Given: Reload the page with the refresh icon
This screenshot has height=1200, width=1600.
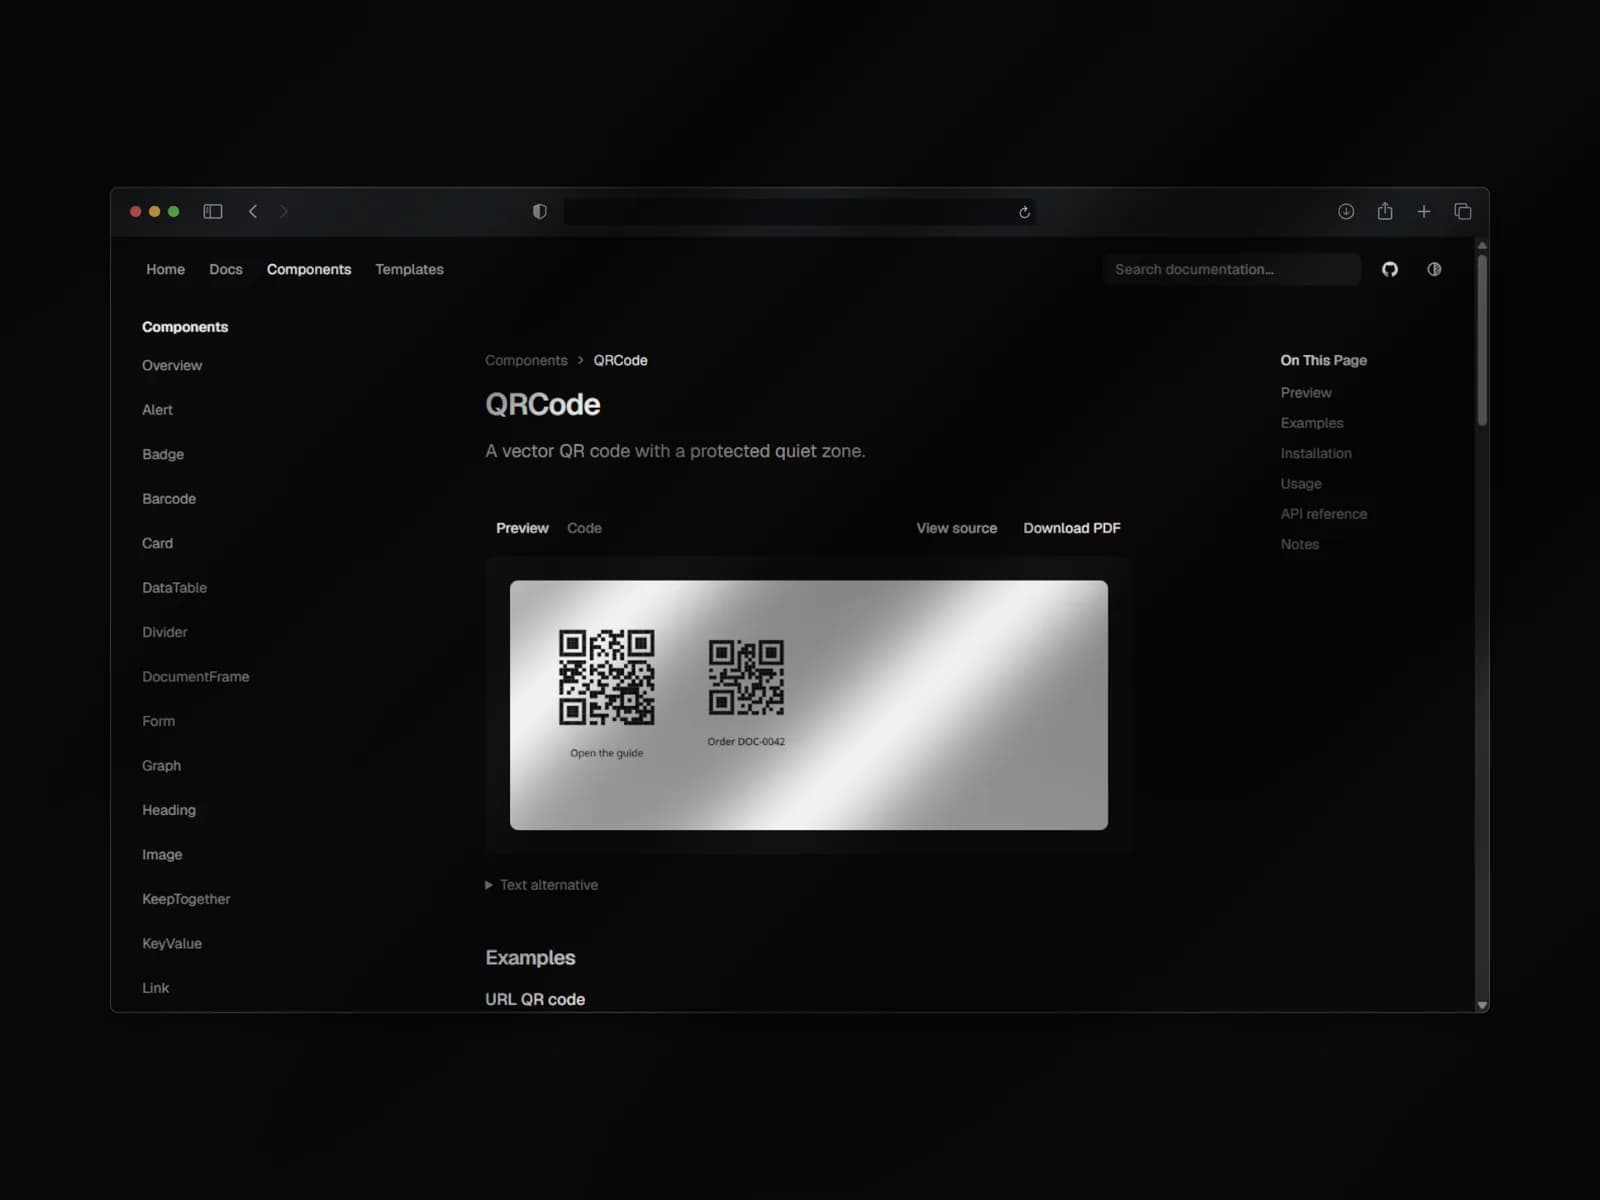Looking at the screenshot, I should click(x=1024, y=212).
